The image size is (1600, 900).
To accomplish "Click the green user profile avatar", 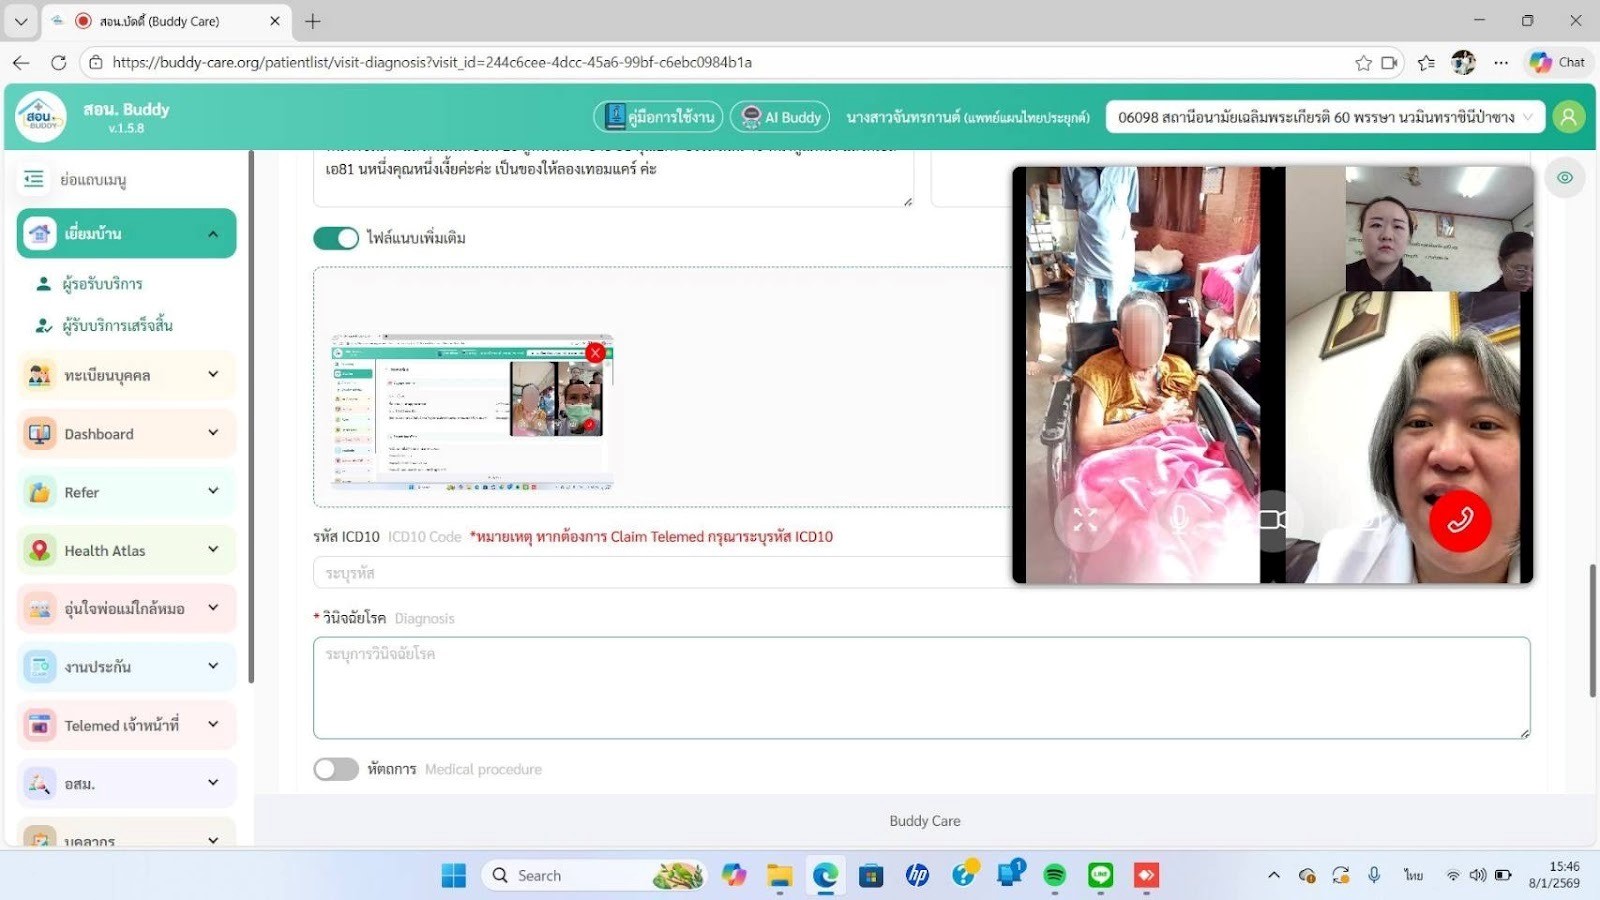I will (x=1568, y=117).
